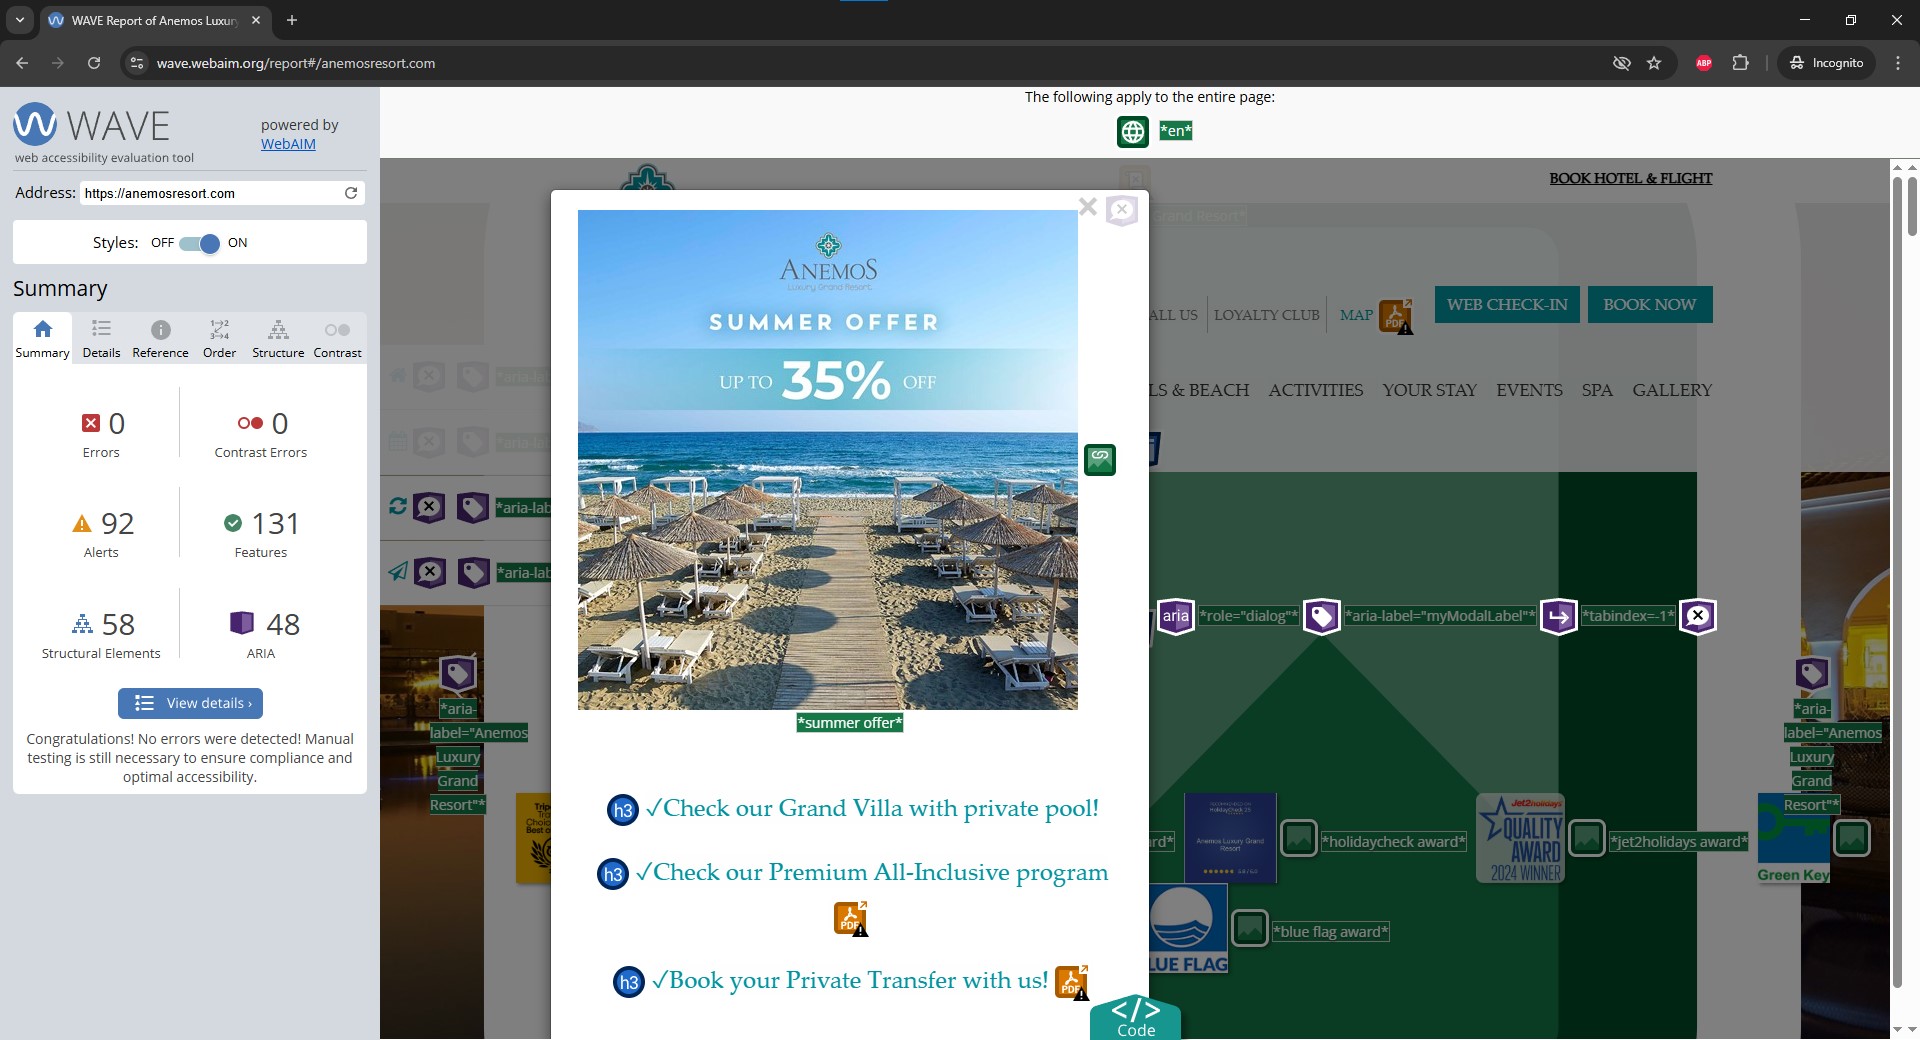This screenshot has width=1920, height=1040.
Task: Reload the page via browser refresh button
Action: coord(94,63)
